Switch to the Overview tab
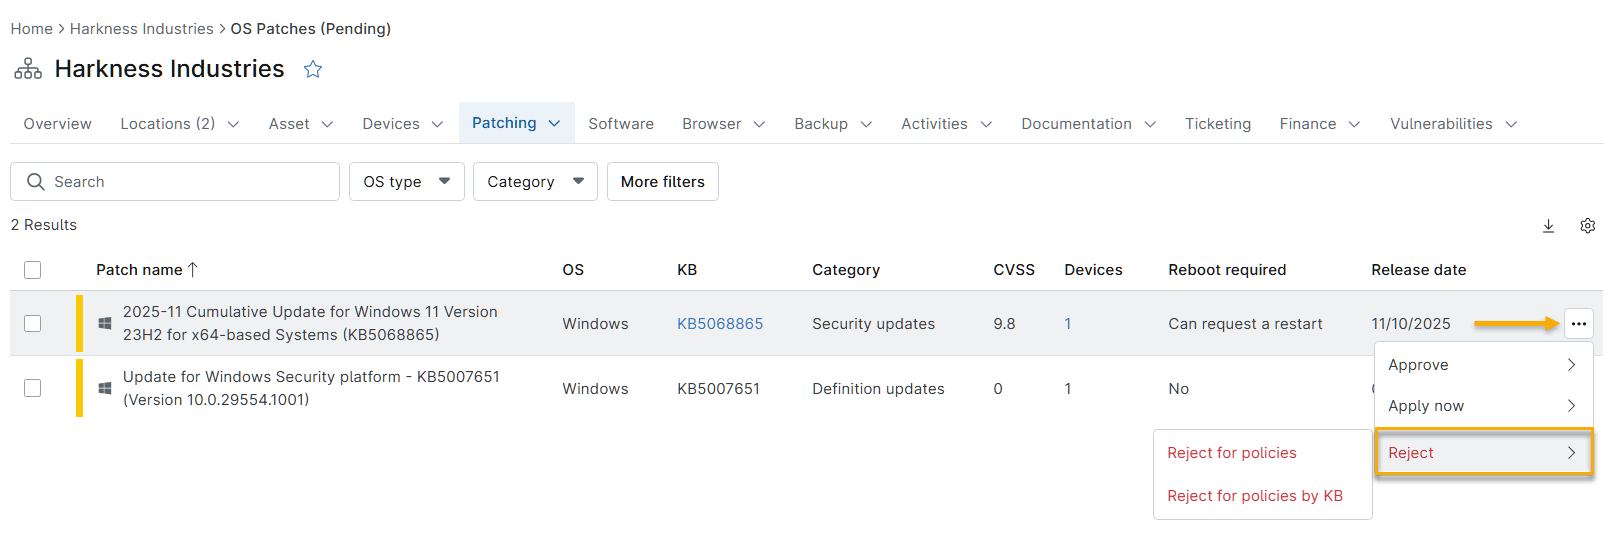The width and height of the screenshot is (1616, 554). [x=58, y=124]
